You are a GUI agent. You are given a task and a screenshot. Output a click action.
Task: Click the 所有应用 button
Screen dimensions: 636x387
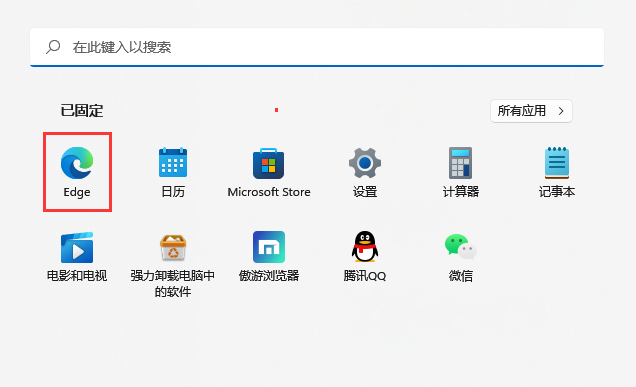pos(531,111)
